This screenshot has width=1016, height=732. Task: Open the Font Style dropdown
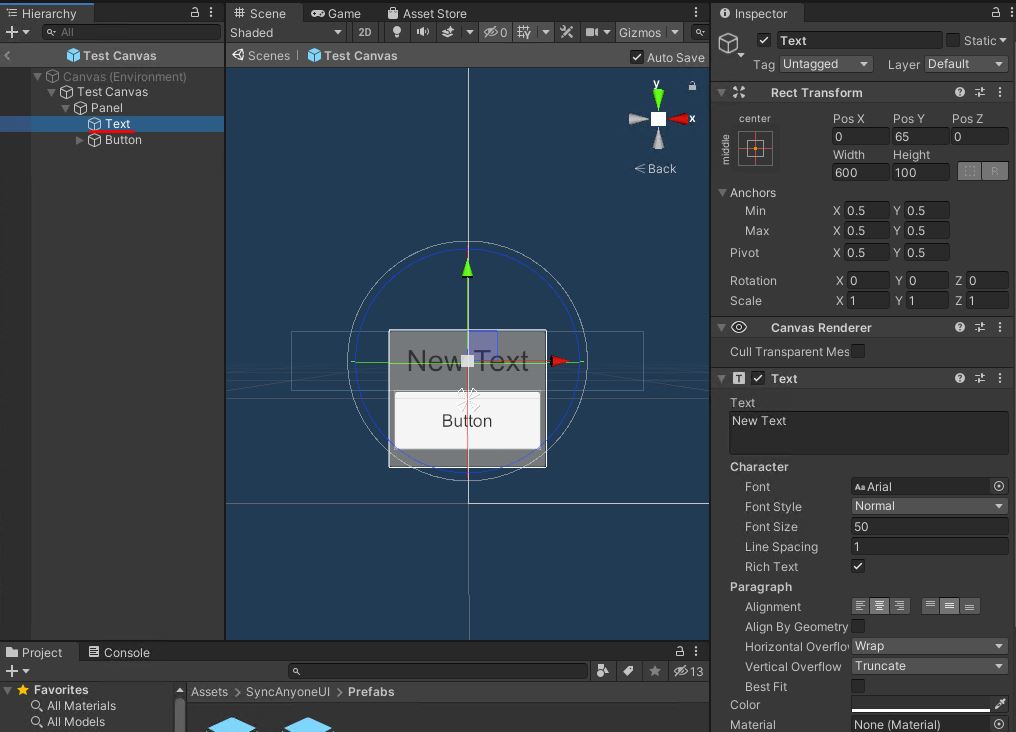pyautogui.click(x=928, y=506)
